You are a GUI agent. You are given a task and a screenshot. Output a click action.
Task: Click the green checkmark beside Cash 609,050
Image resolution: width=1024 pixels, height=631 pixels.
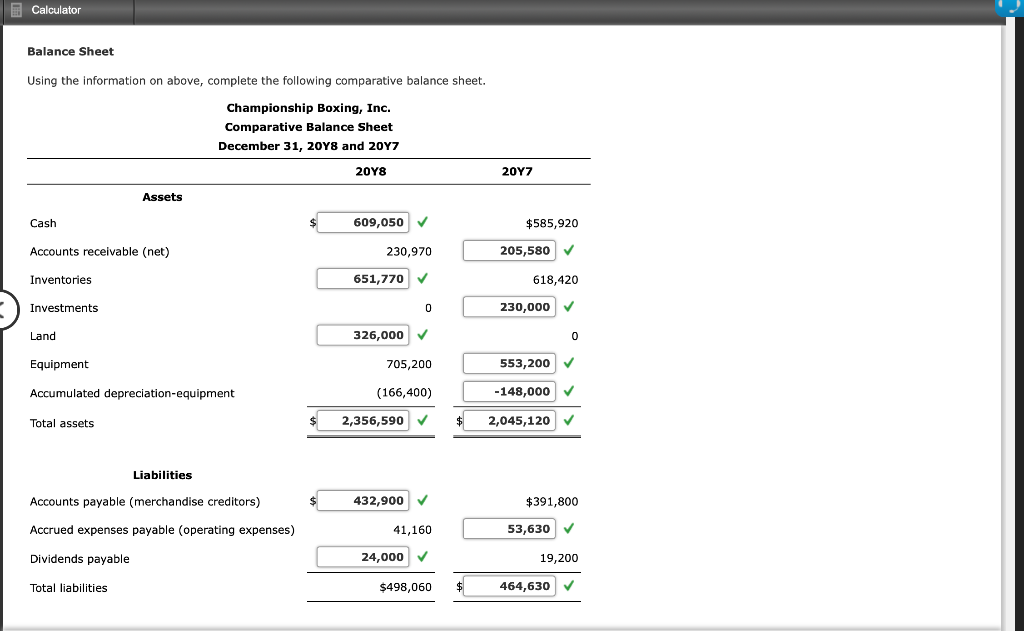coord(421,222)
